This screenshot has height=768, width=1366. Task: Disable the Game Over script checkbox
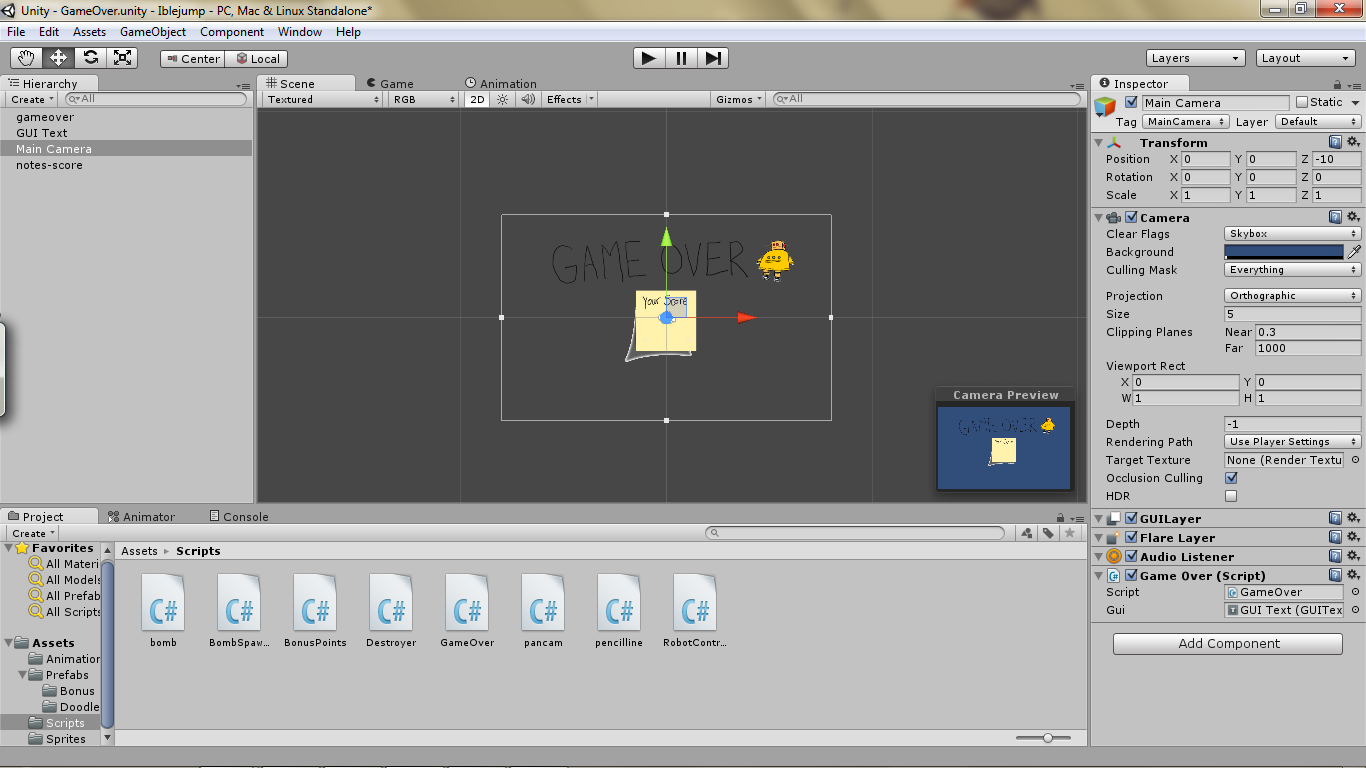(1131, 575)
